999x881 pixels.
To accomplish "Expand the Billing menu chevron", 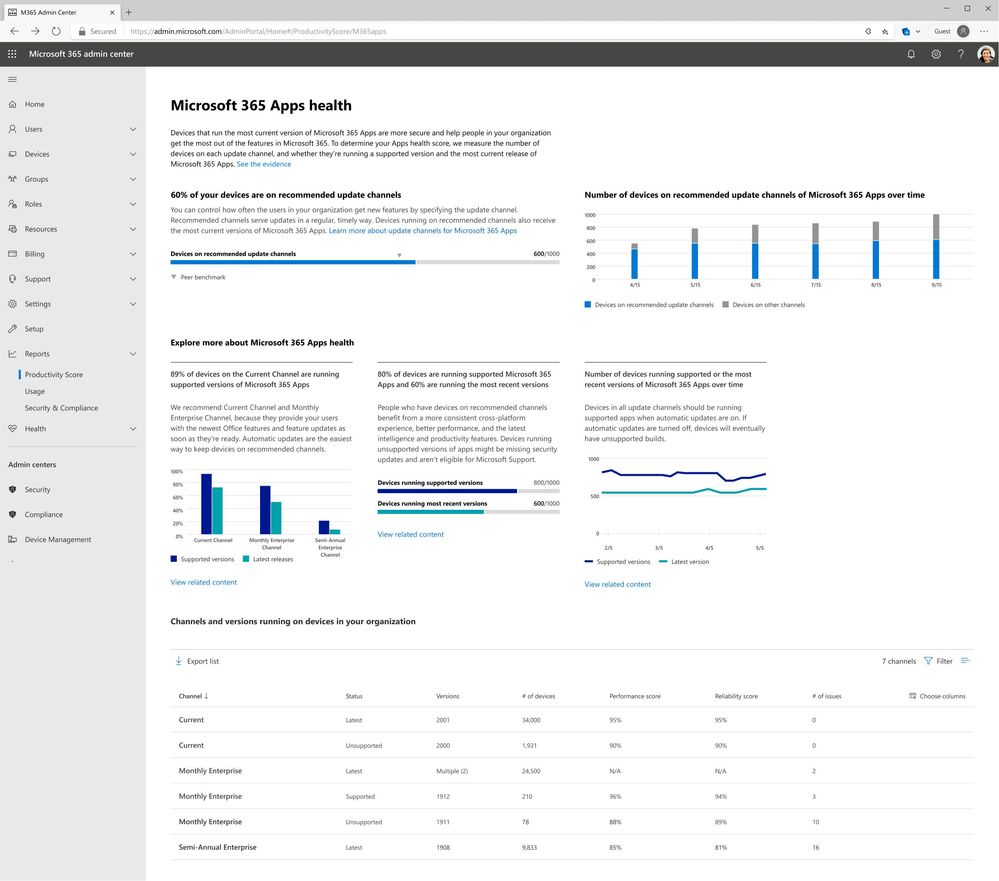I will (x=133, y=254).
